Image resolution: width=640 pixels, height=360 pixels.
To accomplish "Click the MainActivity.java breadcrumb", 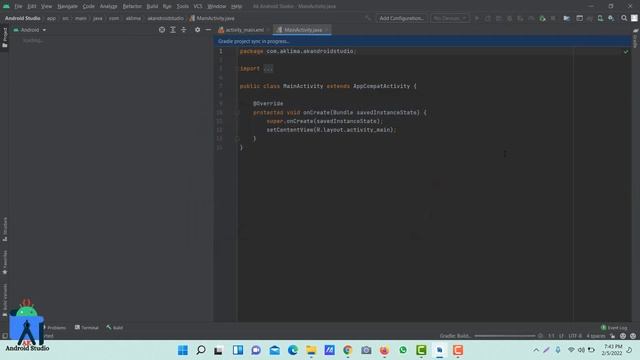I will coord(212,18).
